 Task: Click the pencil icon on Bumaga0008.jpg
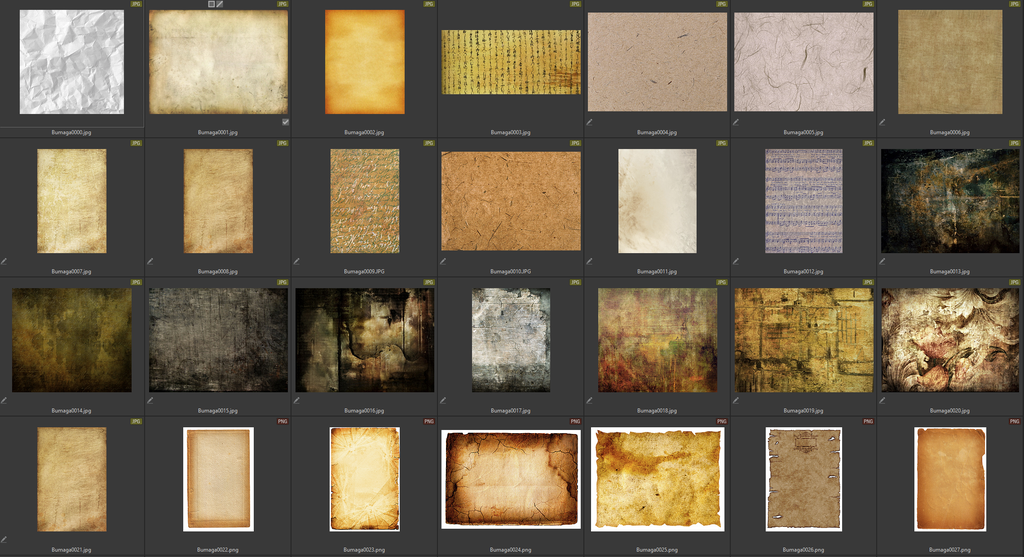(x=150, y=261)
